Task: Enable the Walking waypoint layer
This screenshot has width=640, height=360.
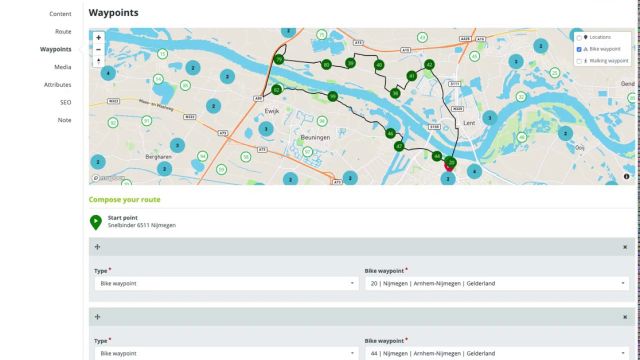Action: coord(579,61)
